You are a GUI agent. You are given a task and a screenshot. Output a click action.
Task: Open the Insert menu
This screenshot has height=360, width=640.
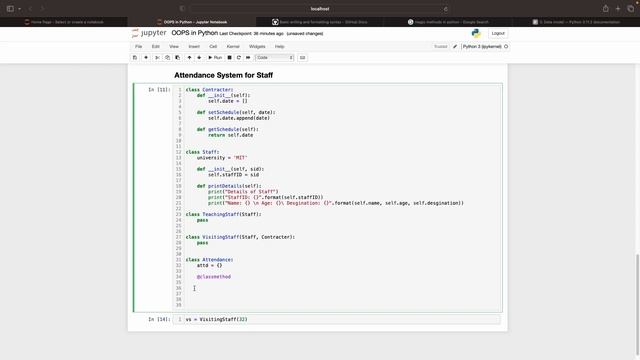point(194,47)
